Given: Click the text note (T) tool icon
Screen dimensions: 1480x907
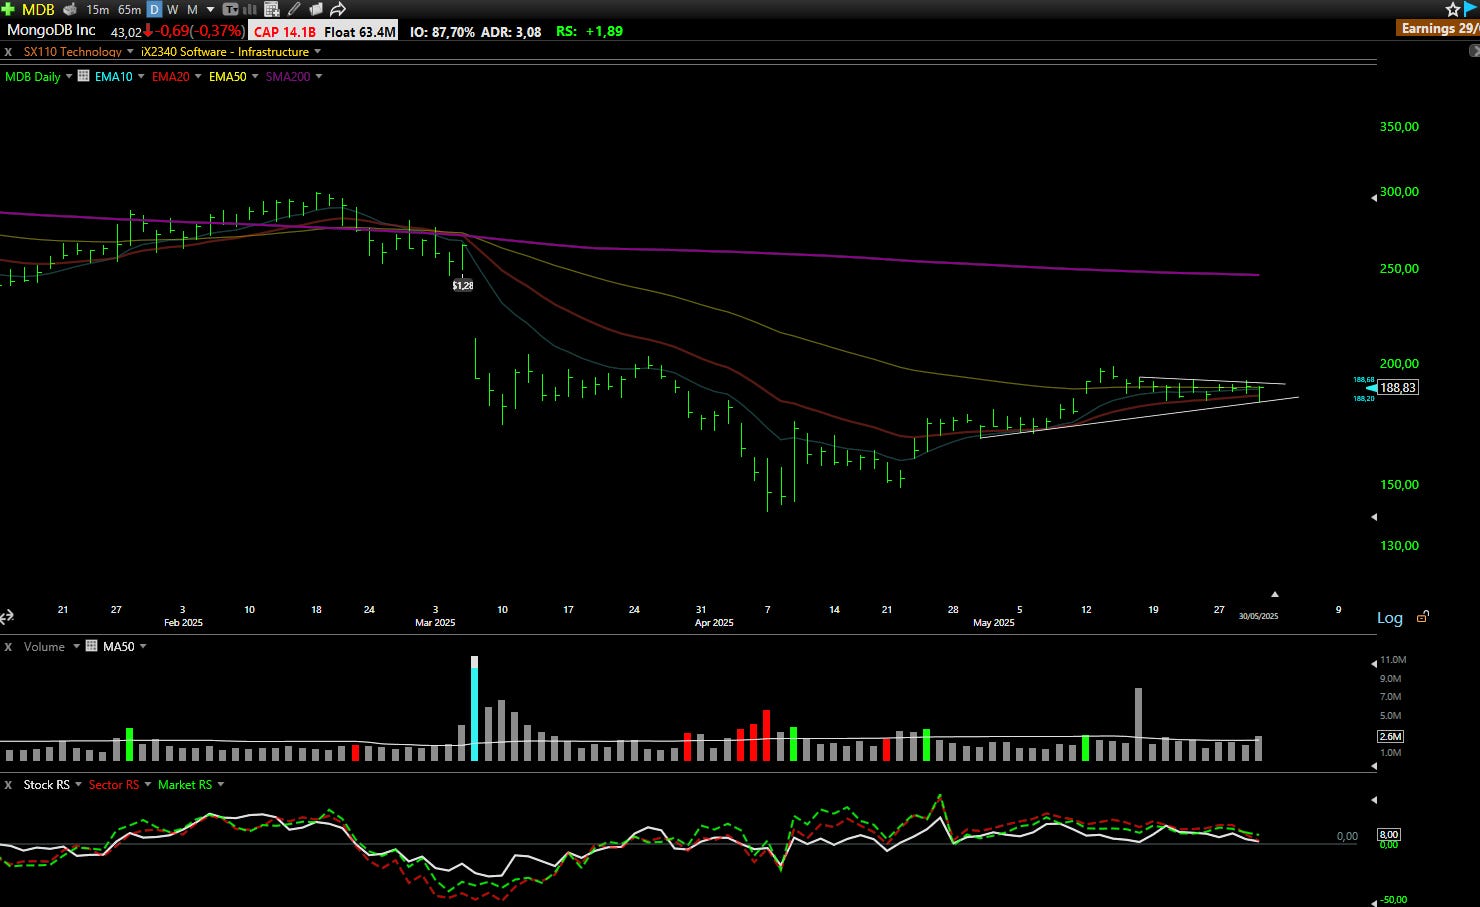Looking at the screenshot, I should (x=230, y=9).
